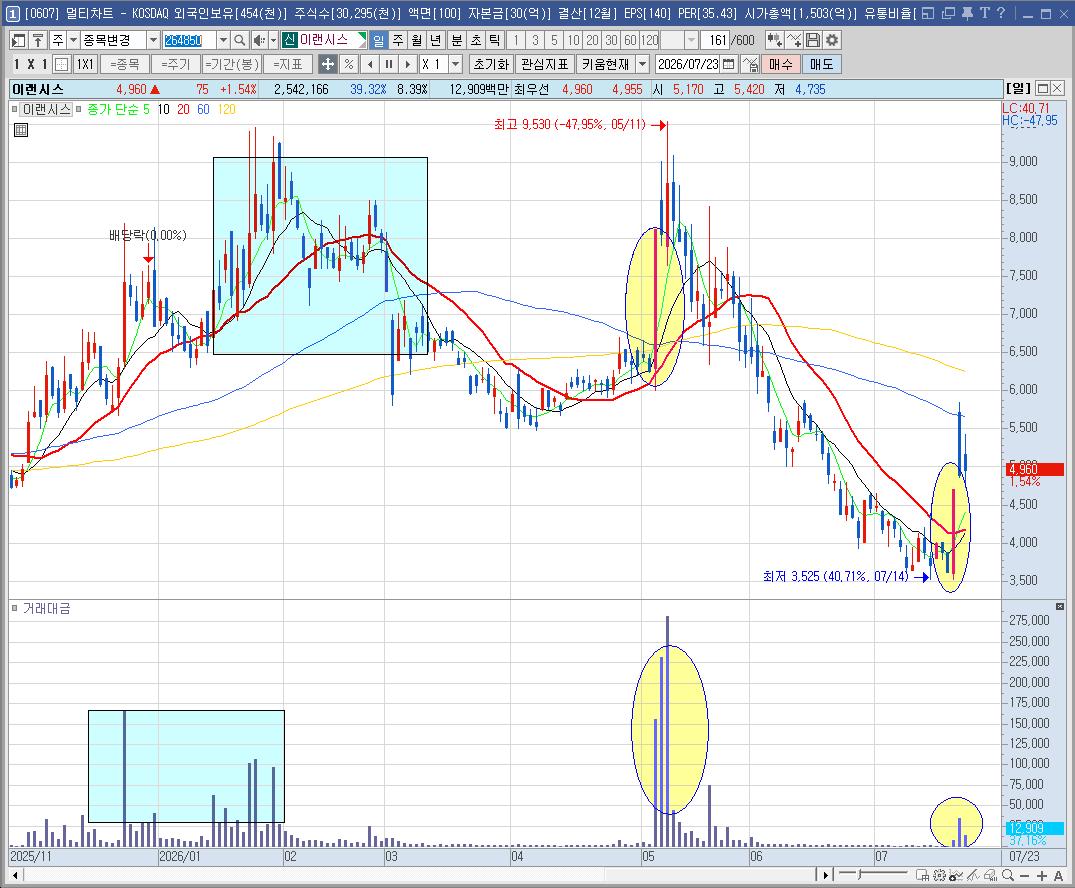Click the 1X1 layout button
The image size is (1075, 888).
tap(85, 64)
